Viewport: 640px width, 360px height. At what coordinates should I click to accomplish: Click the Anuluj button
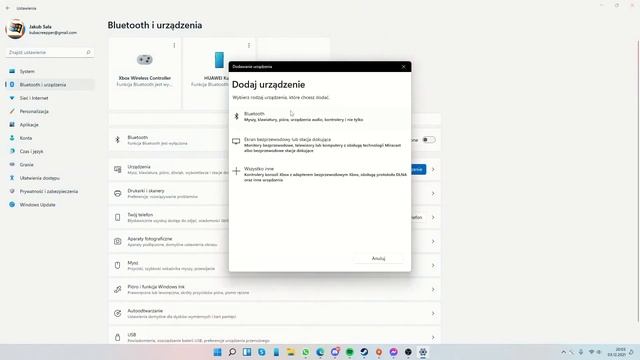click(378, 258)
